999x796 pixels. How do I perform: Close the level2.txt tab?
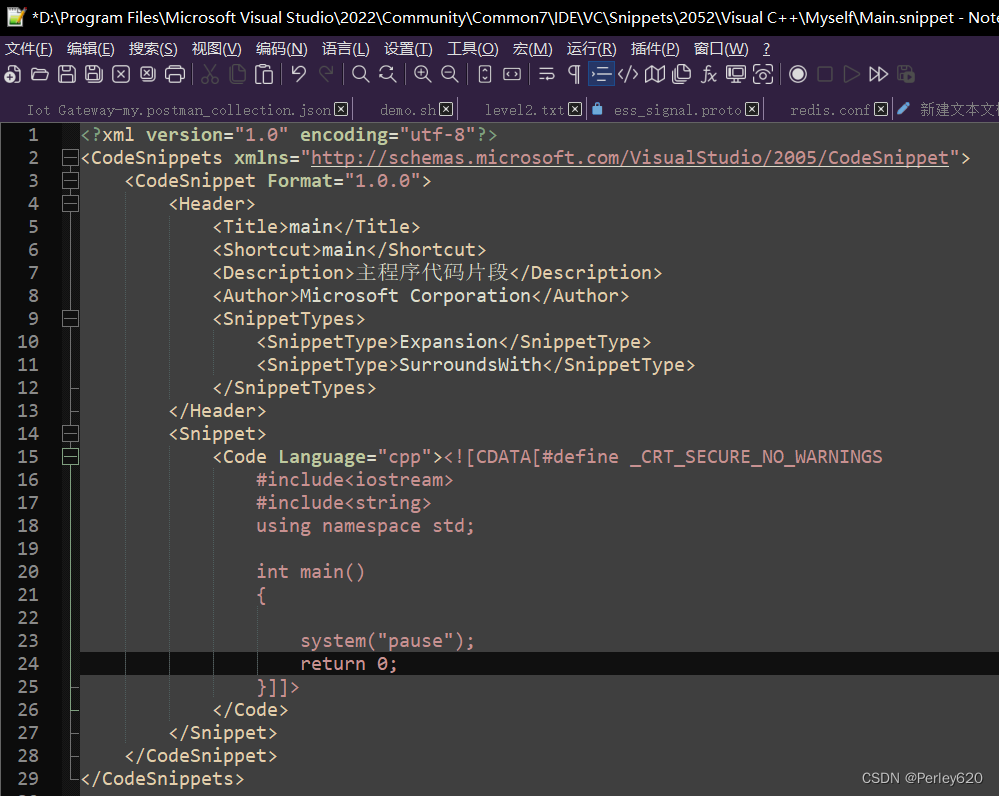pyautogui.click(x=575, y=109)
